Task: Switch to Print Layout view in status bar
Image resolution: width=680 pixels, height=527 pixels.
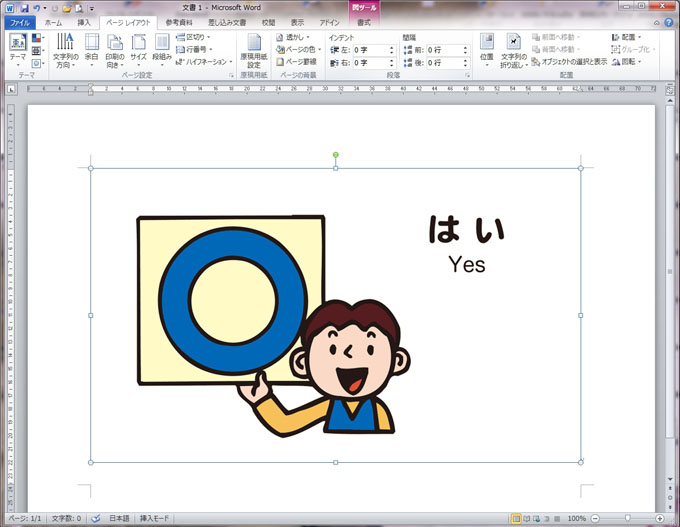Action: point(517,519)
